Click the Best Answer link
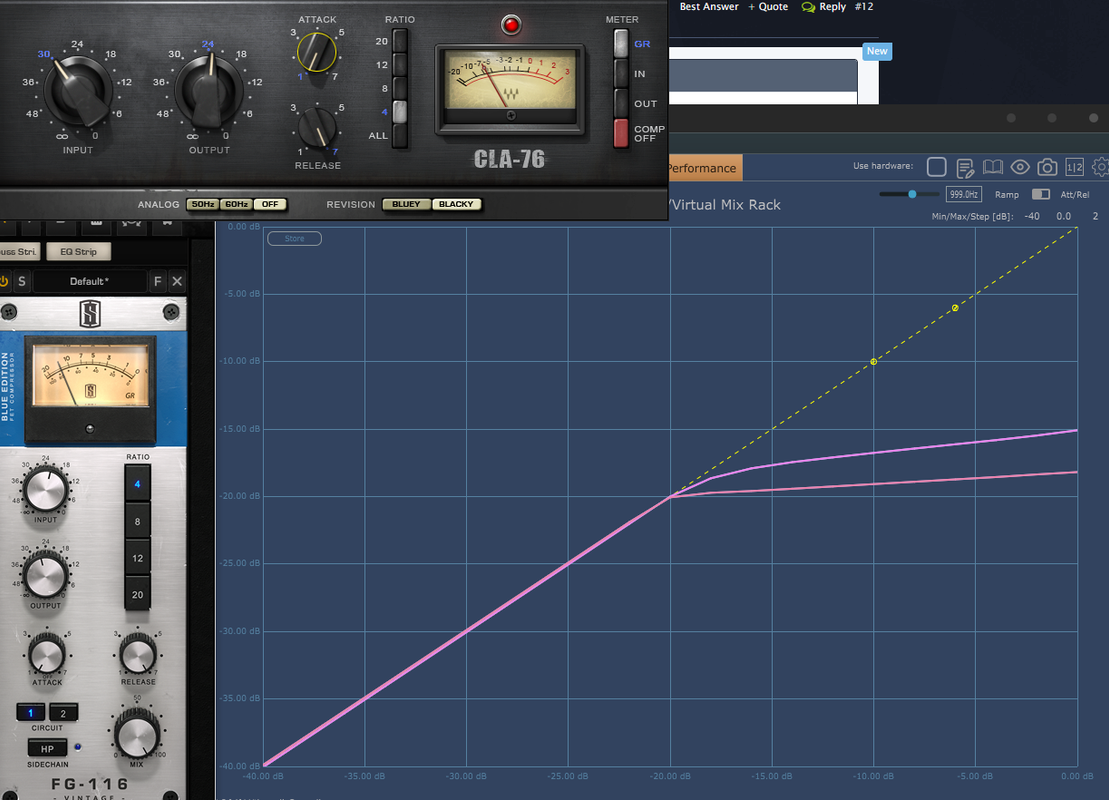The height and width of the screenshot is (800, 1109). (x=709, y=6)
